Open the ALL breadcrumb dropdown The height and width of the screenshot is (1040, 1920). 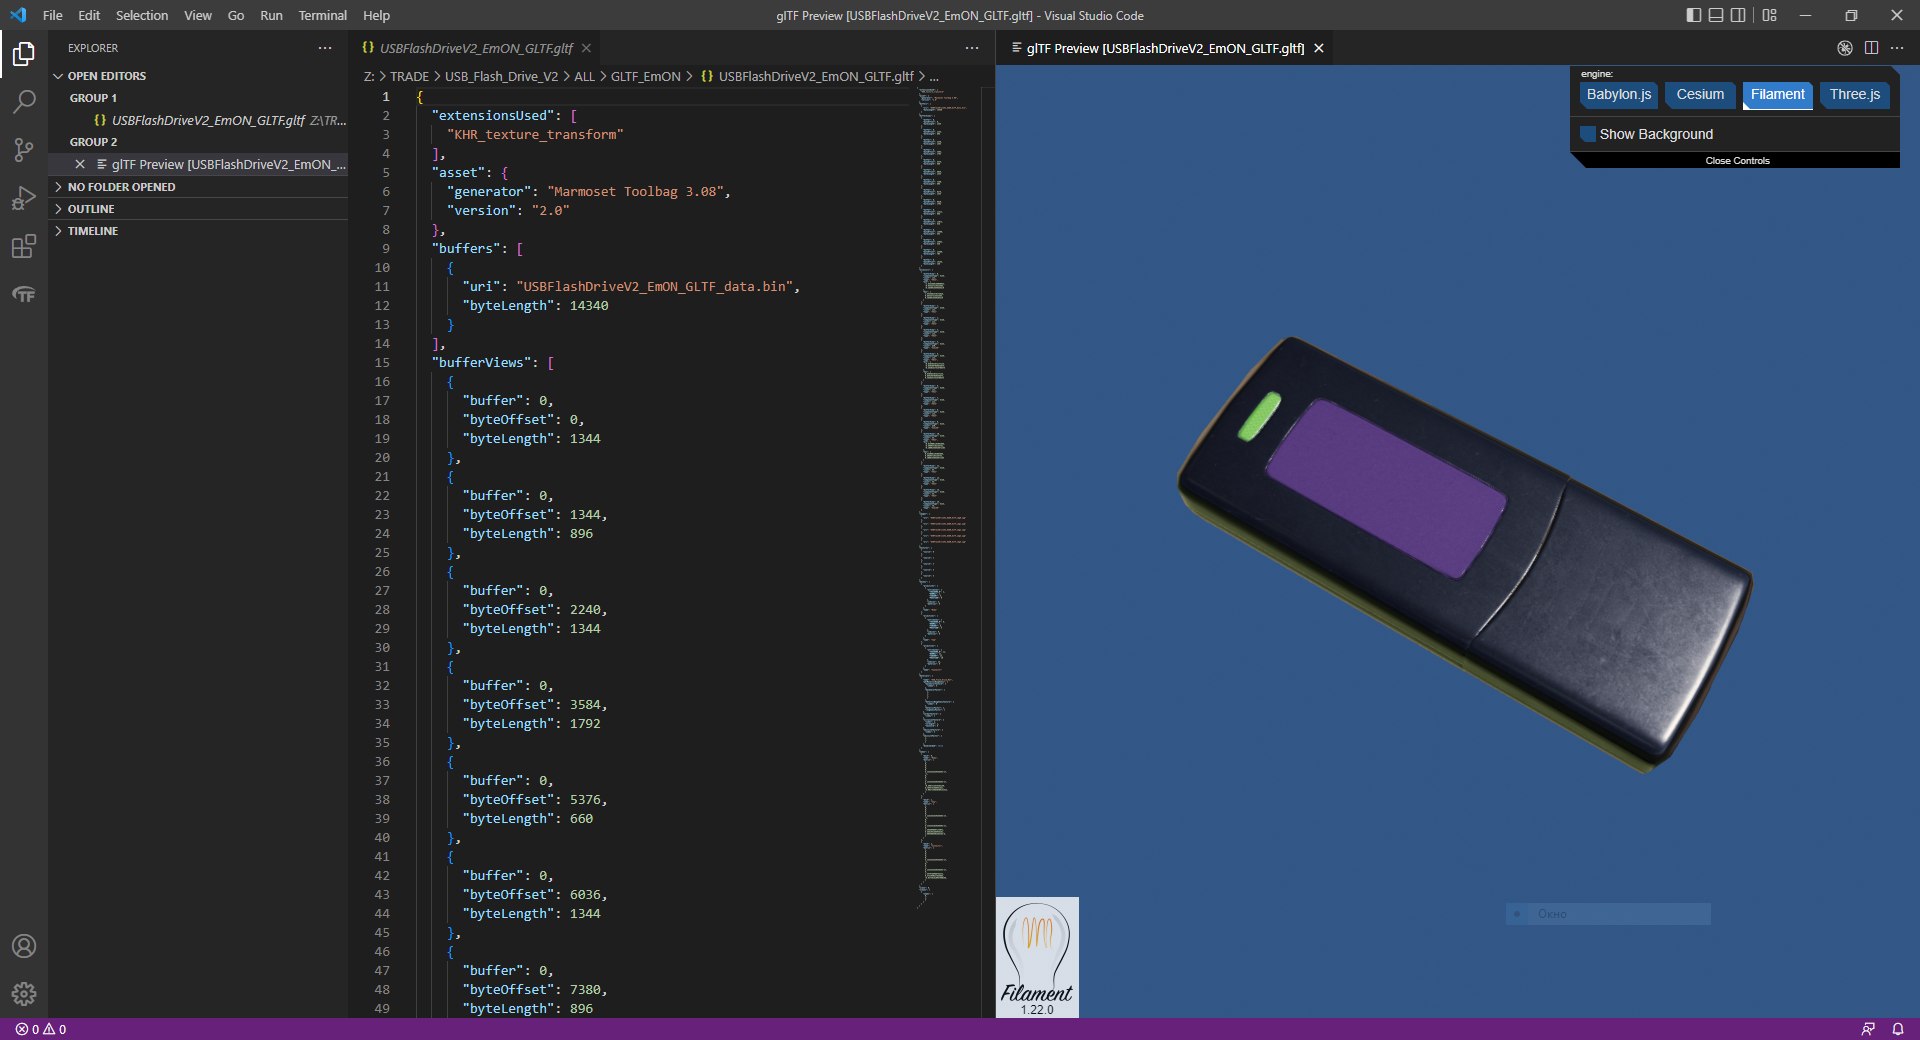point(584,76)
